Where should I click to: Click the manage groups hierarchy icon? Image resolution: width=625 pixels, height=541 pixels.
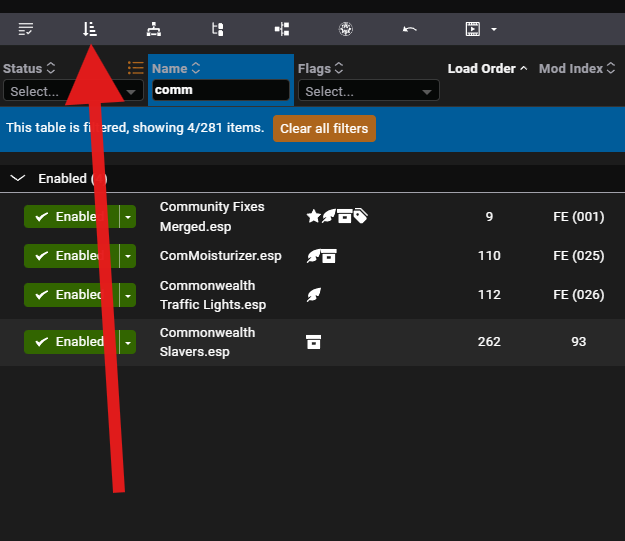[154, 29]
